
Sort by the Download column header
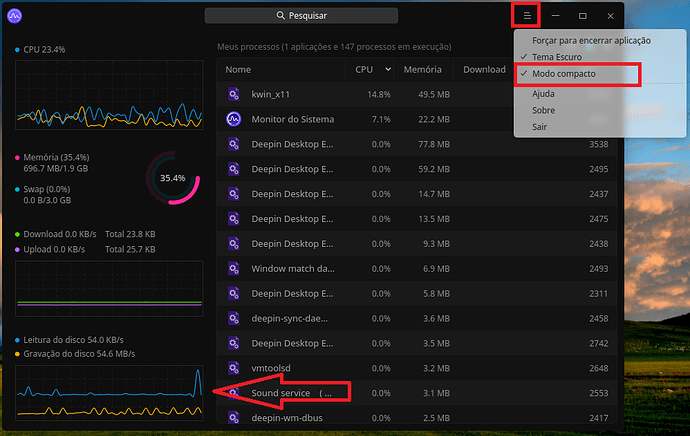(484, 70)
